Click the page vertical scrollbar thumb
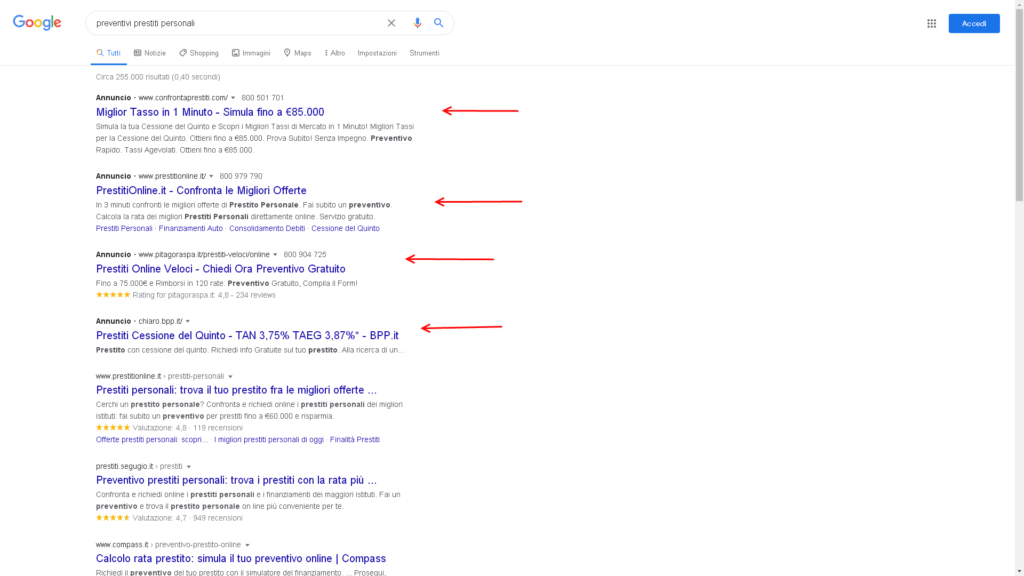The image size is (1024, 576). coord(1019,104)
